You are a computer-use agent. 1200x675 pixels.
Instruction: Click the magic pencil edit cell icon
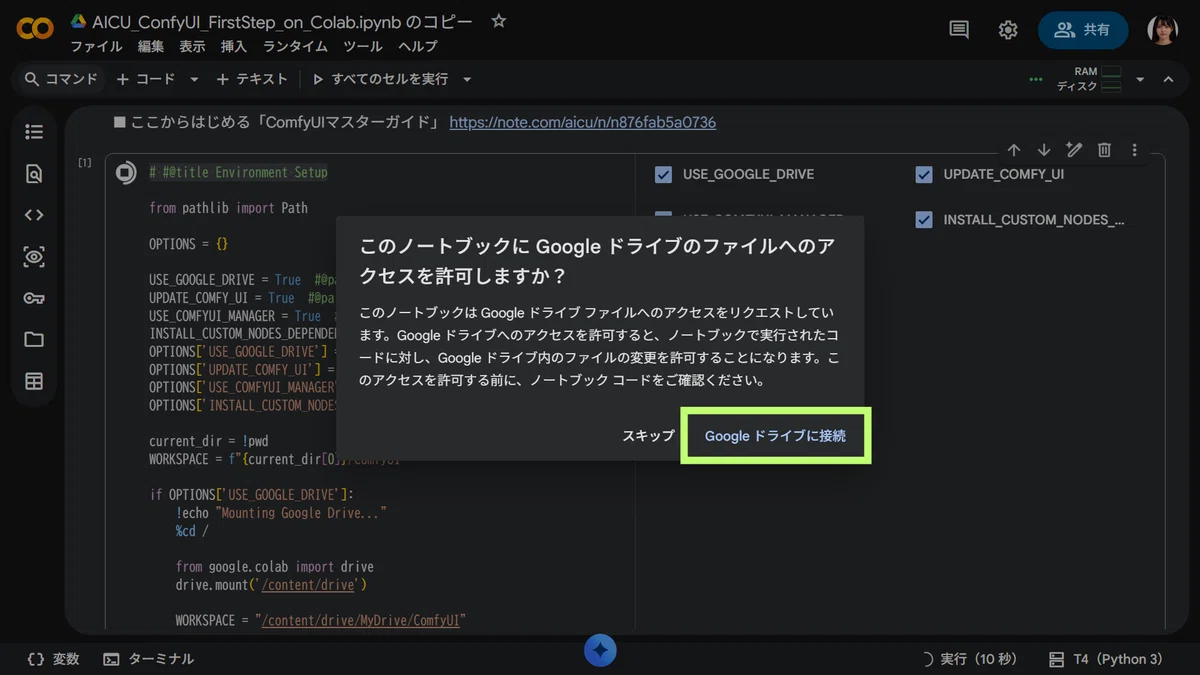(1074, 150)
